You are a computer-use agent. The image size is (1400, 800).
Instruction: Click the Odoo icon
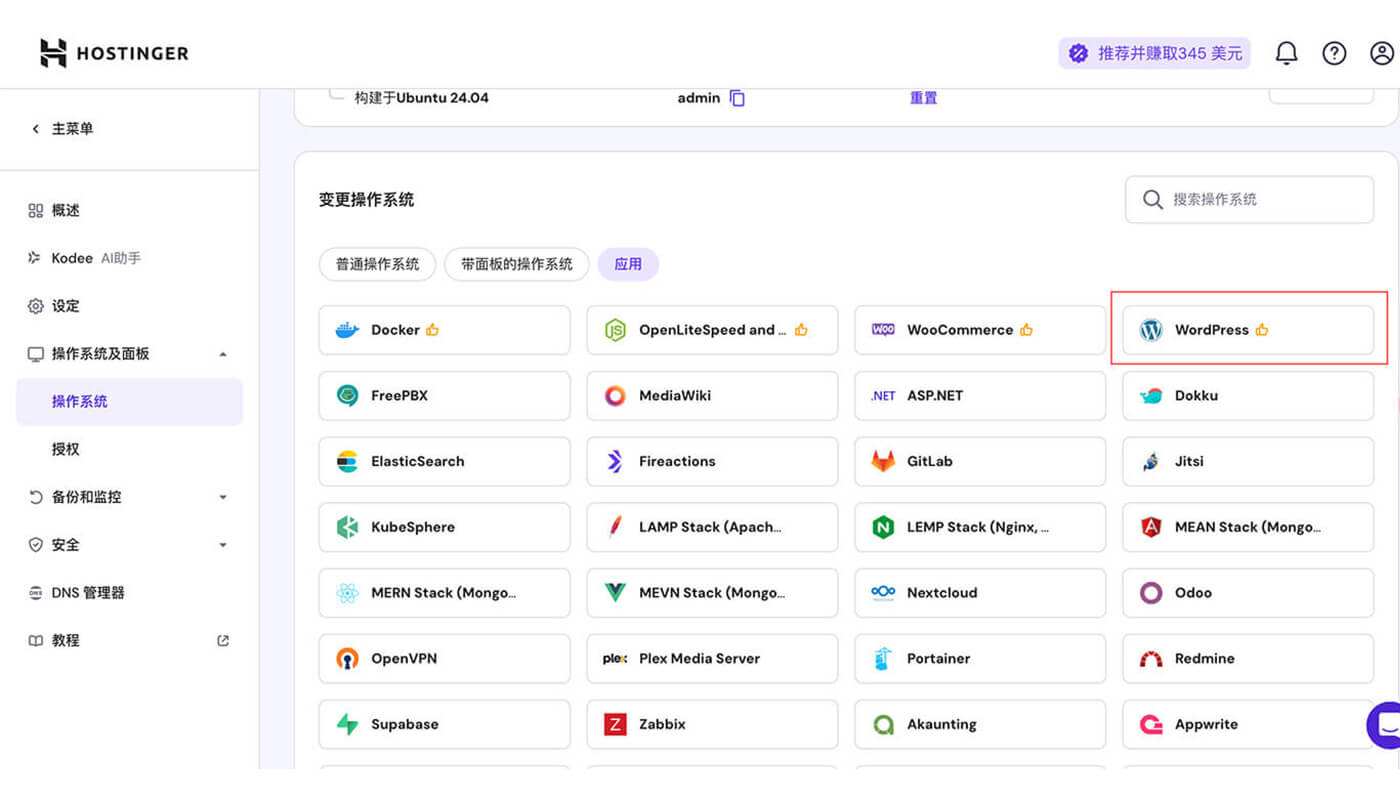(1151, 593)
